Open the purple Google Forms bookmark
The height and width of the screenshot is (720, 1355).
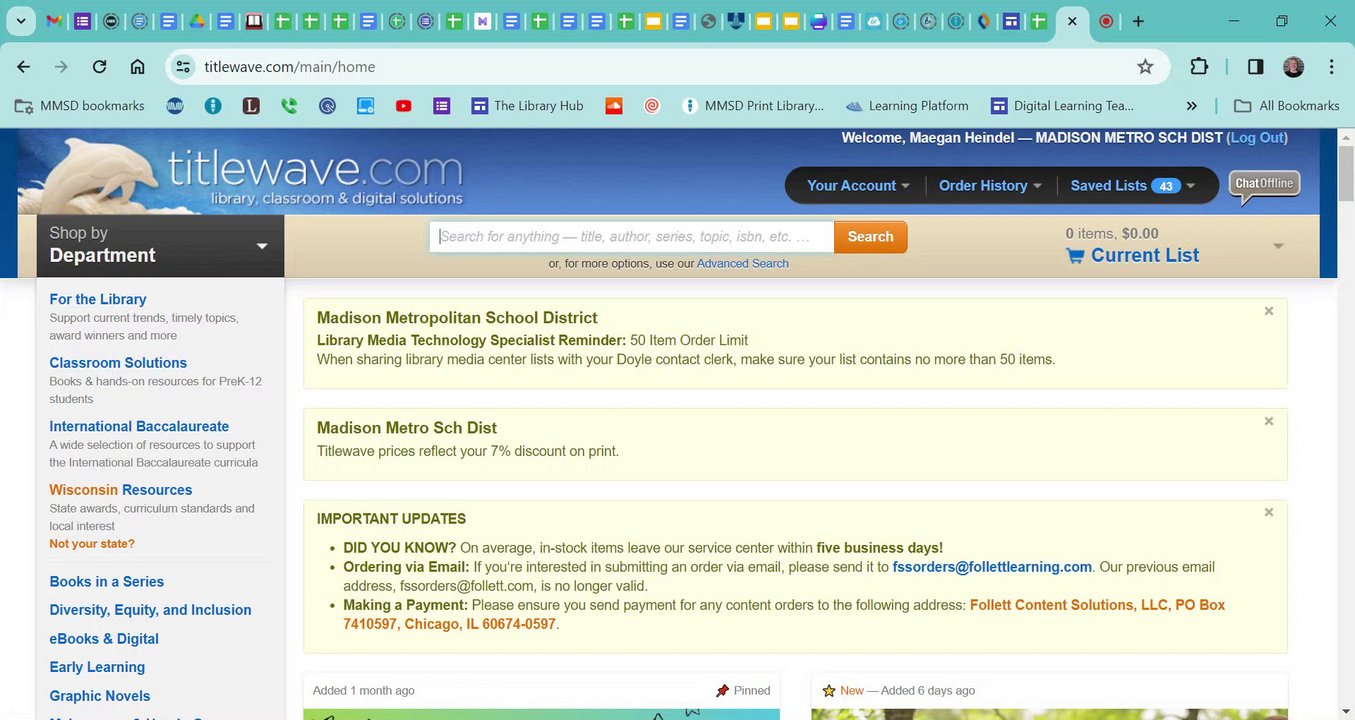pos(442,106)
